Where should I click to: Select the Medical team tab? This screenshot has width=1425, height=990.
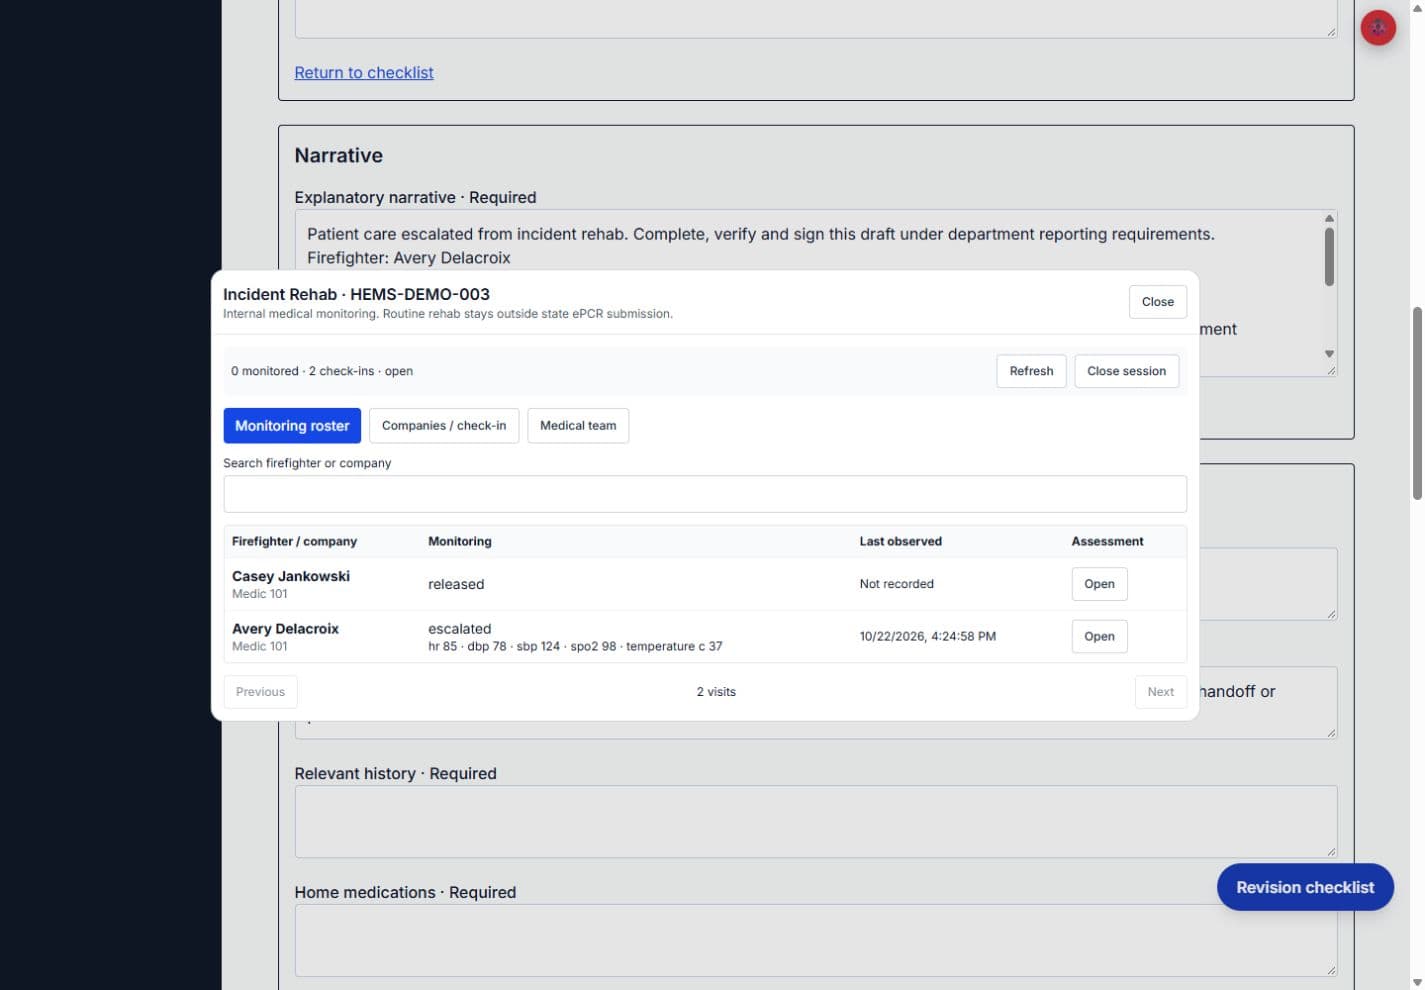coord(578,426)
